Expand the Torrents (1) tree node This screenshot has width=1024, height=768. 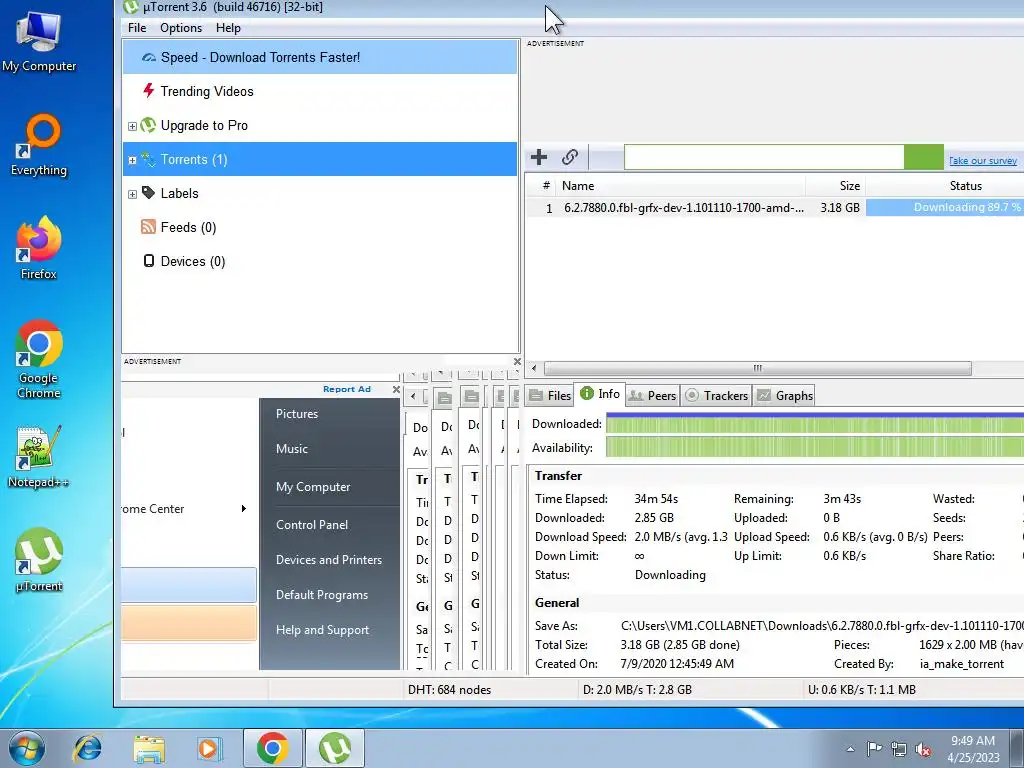click(x=132, y=160)
